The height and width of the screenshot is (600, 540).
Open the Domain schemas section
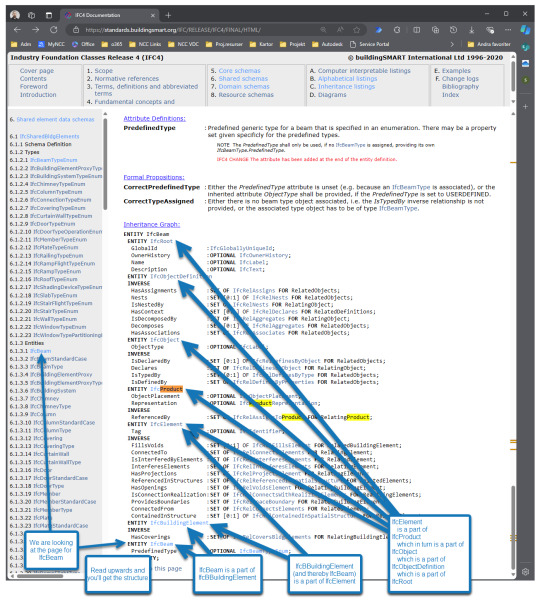[244, 87]
